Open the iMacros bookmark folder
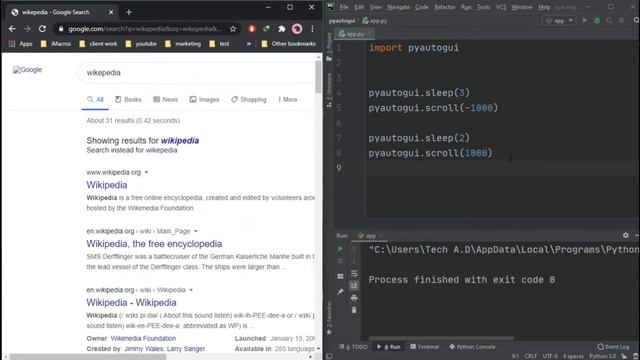Image resolution: width=640 pixels, height=360 pixels. point(56,44)
